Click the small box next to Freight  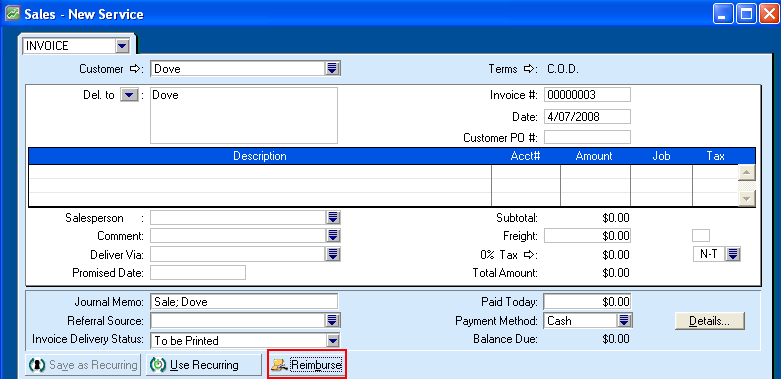pyautogui.click(x=701, y=236)
